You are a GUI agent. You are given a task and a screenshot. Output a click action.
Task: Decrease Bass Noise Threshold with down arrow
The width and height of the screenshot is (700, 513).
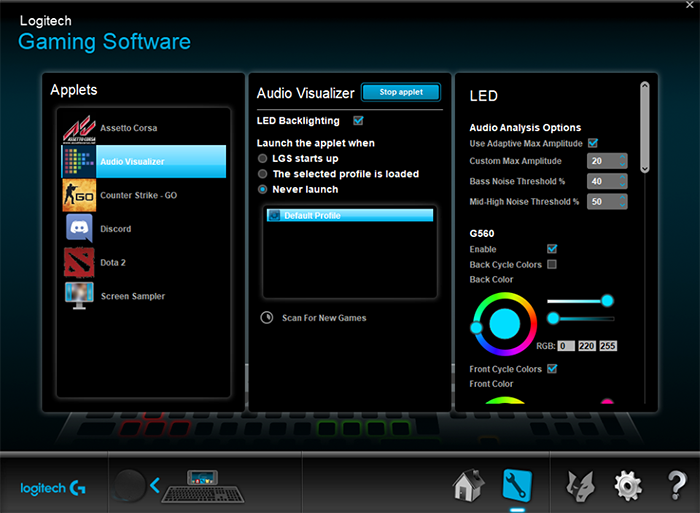click(x=622, y=185)
